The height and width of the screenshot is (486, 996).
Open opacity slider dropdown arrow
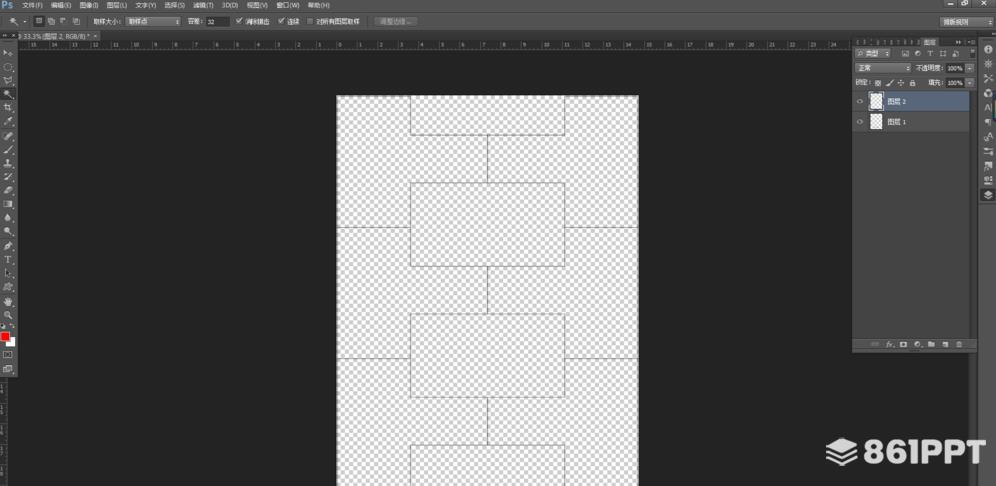point(970,68)
